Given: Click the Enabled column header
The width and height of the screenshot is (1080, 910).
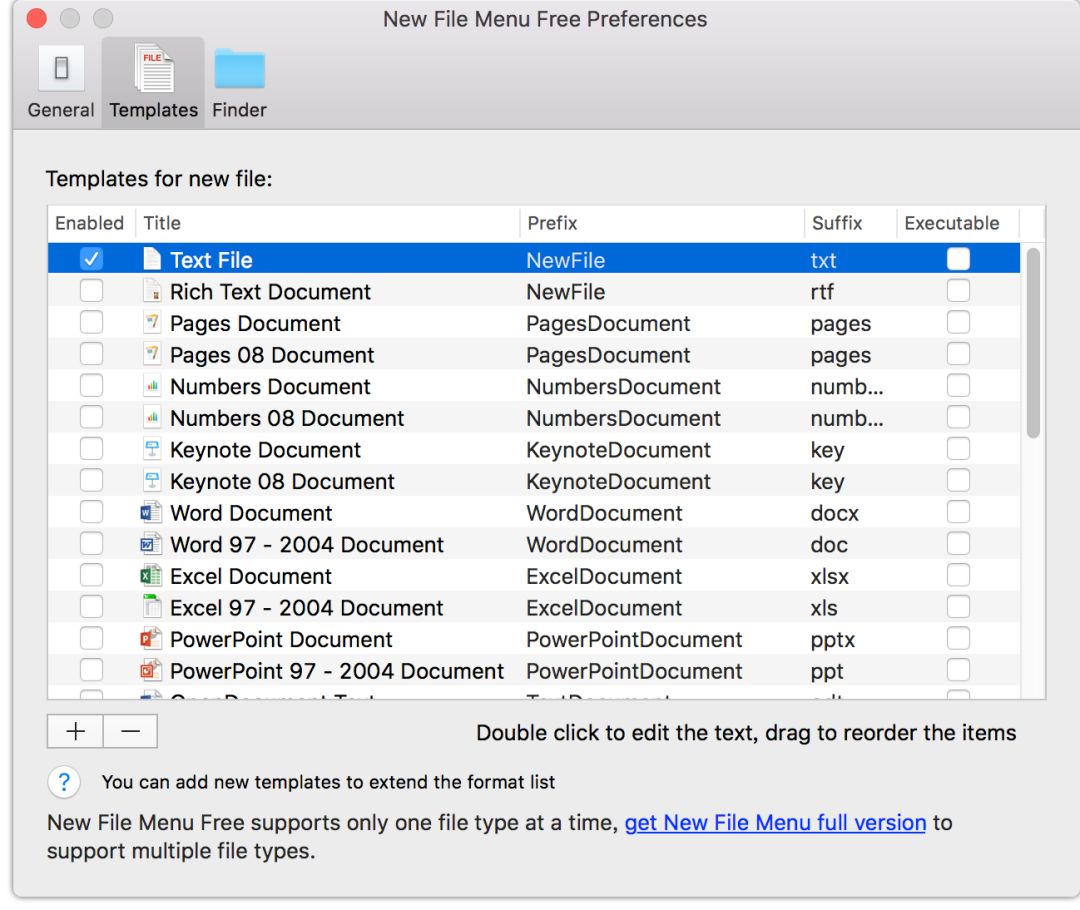Looking at the screenshot, I should point(91,223).
